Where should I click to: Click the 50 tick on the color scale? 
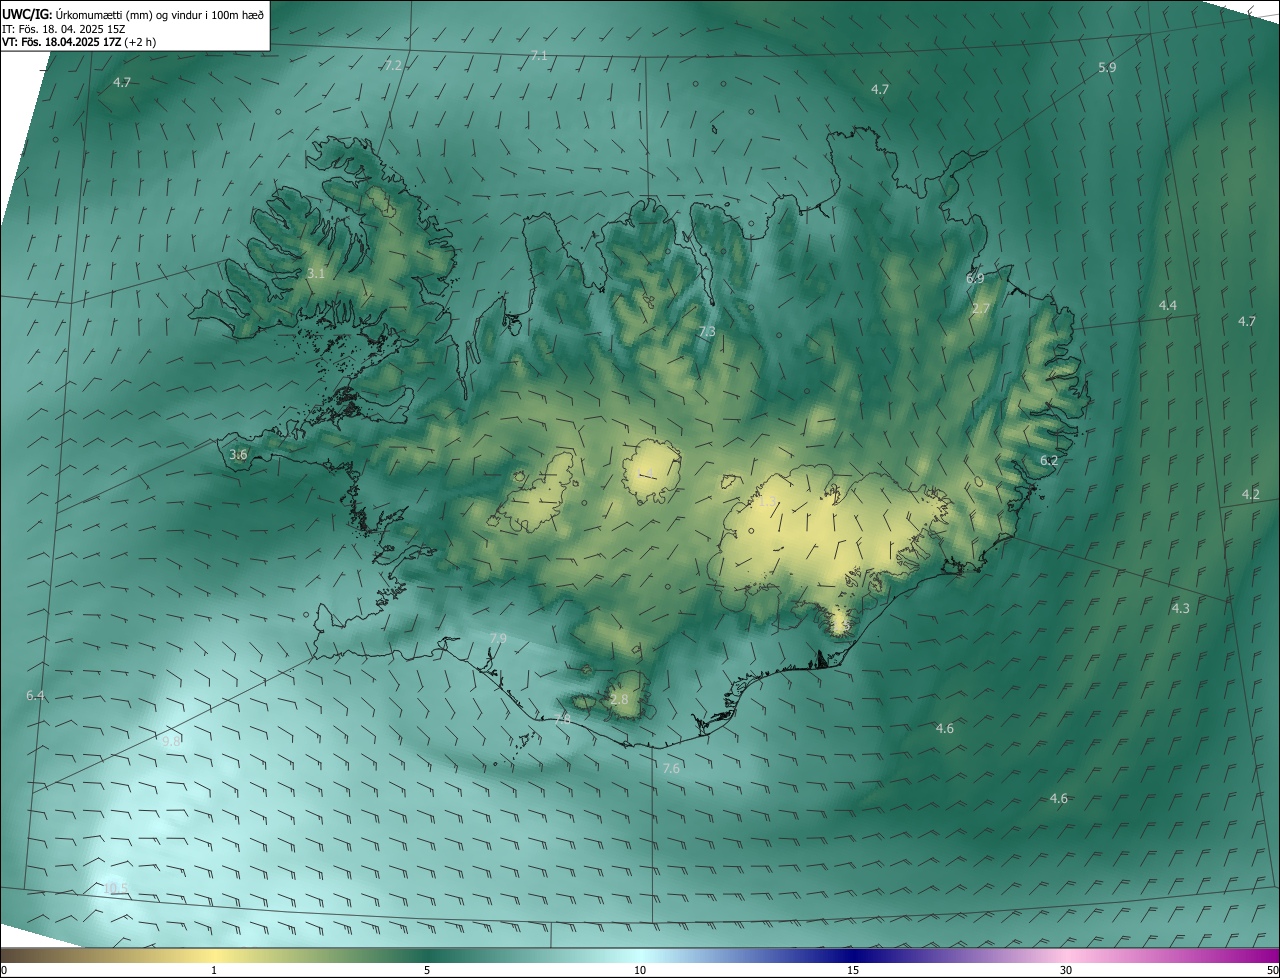point(1272,970)
